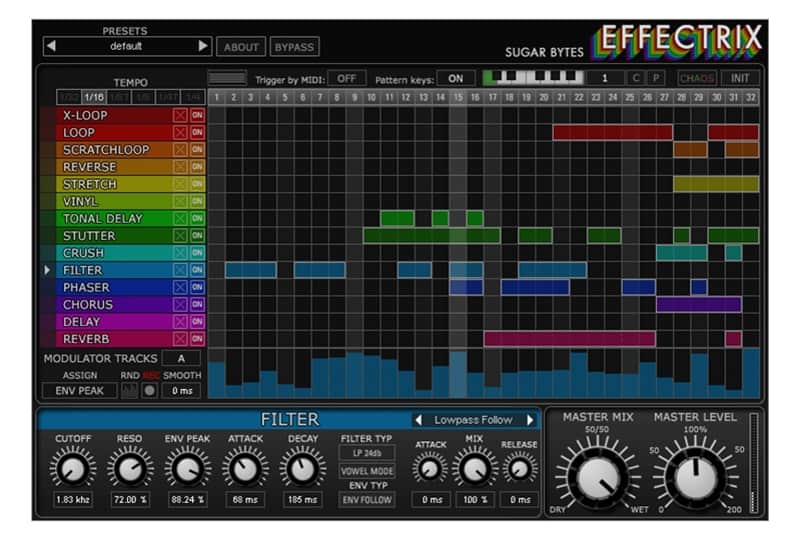Click the P paste pattern button

(x=656, y=78)
